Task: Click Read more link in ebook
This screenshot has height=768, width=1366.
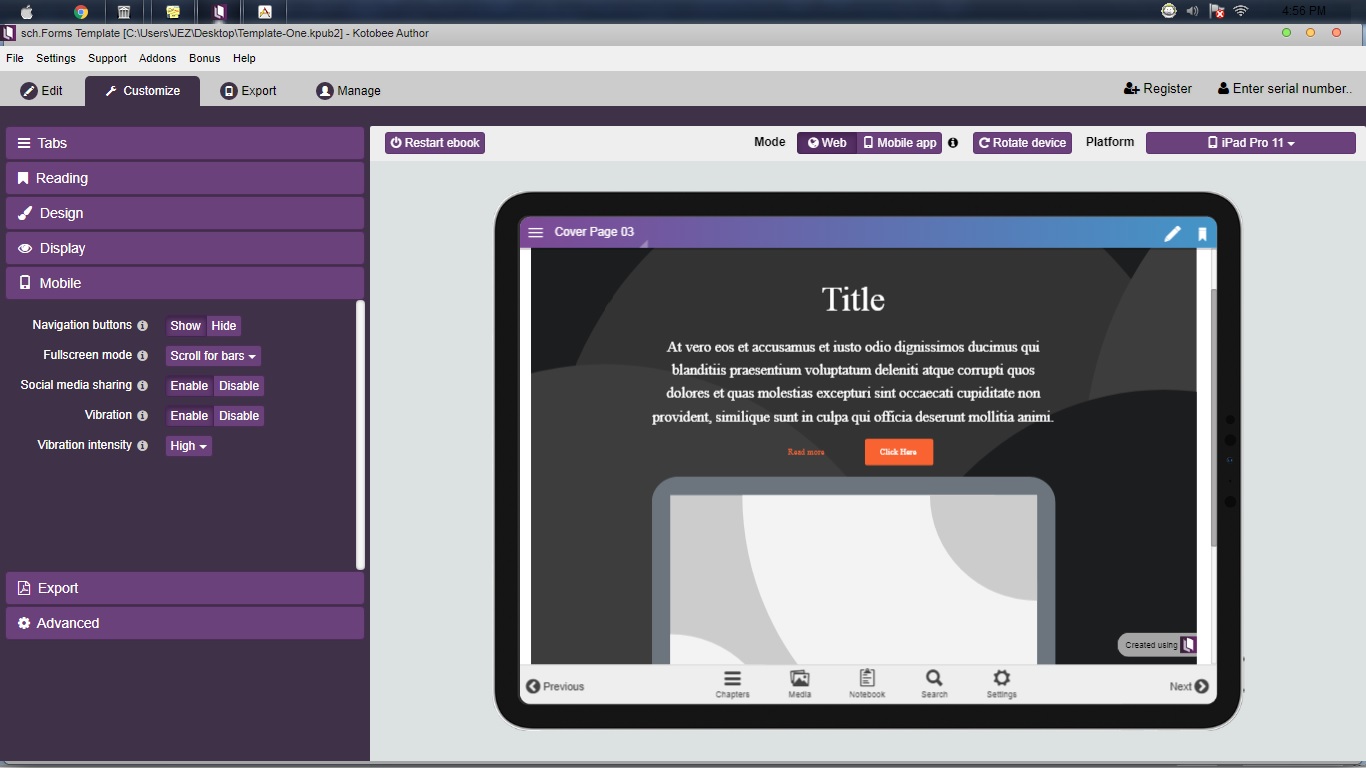Action: (806, 452)
